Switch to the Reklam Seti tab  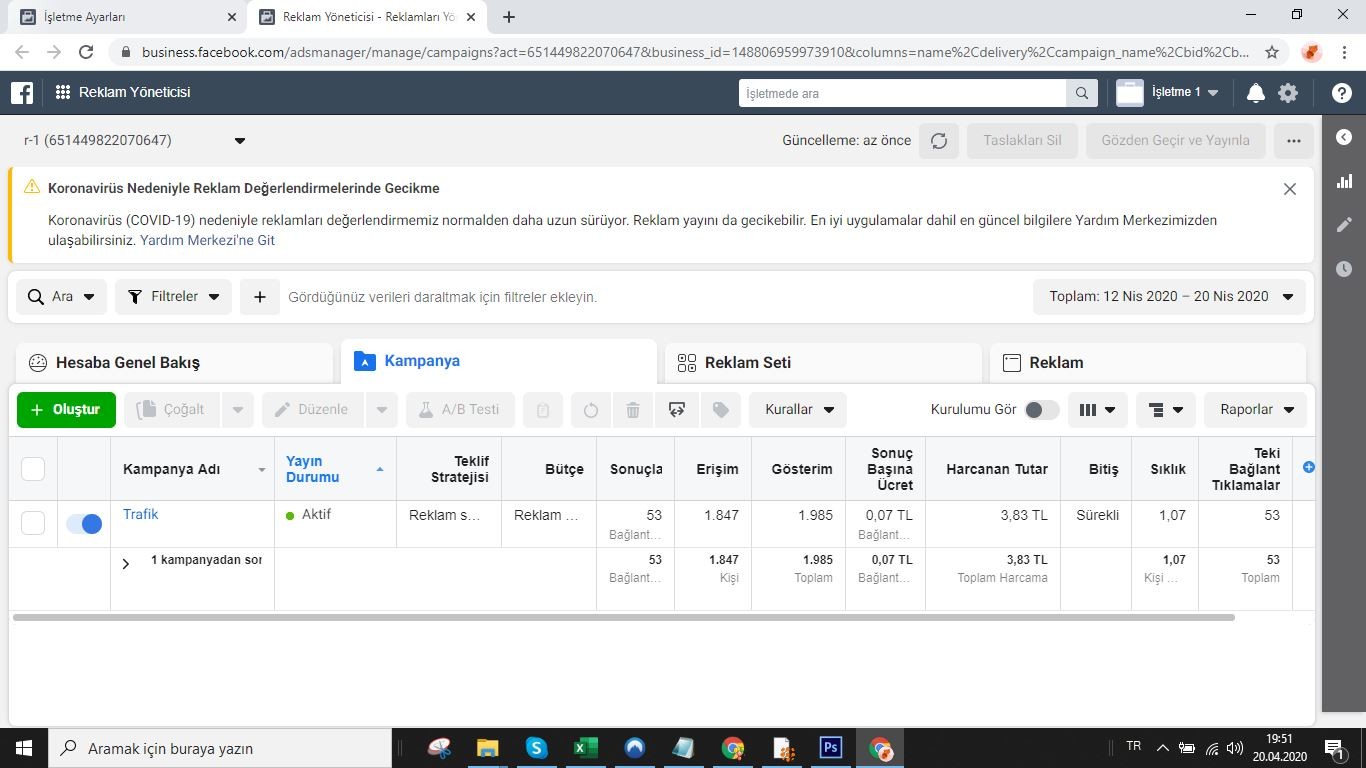tap(823, 363)
